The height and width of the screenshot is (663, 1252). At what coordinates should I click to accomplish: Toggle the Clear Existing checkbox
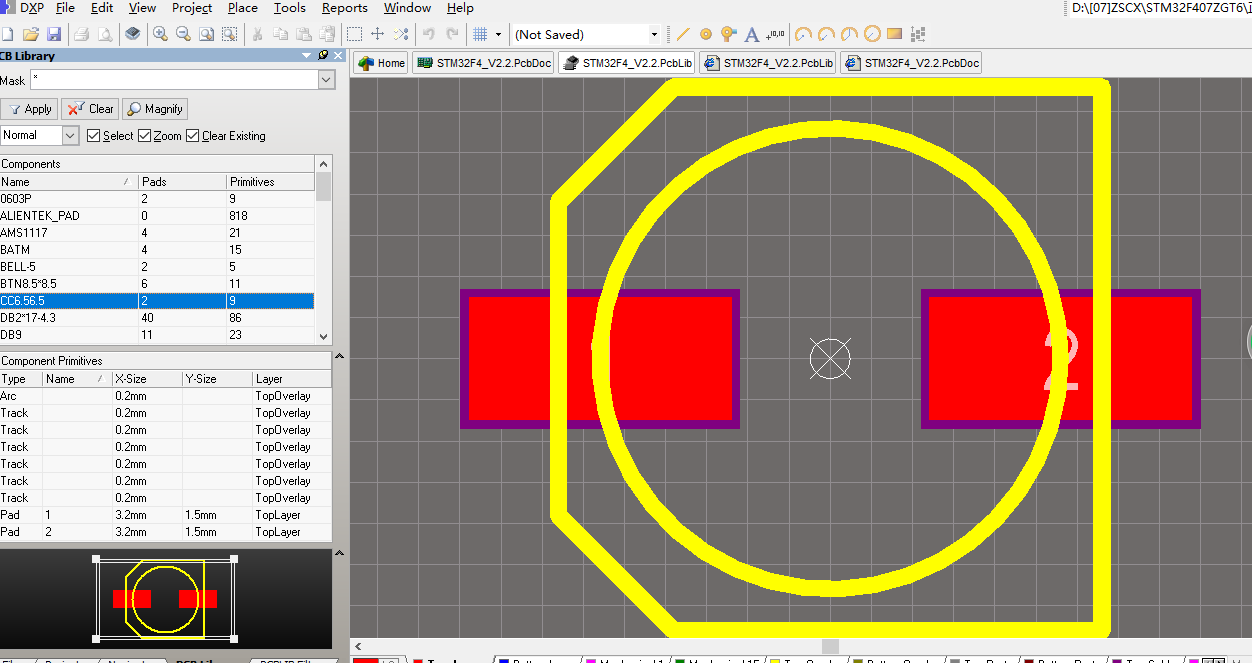[x=192, y=136]
